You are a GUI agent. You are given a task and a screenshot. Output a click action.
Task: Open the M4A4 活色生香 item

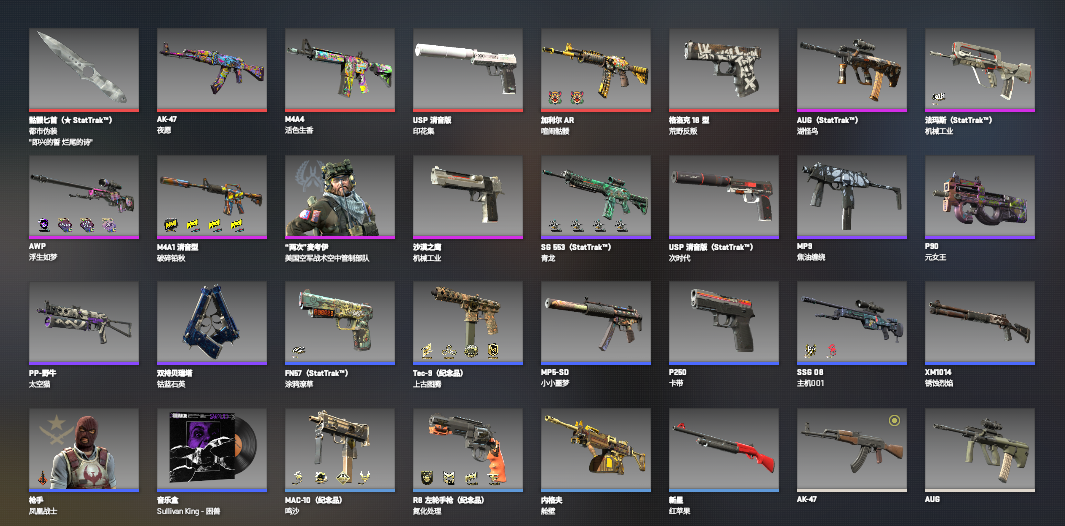[340, 70]
